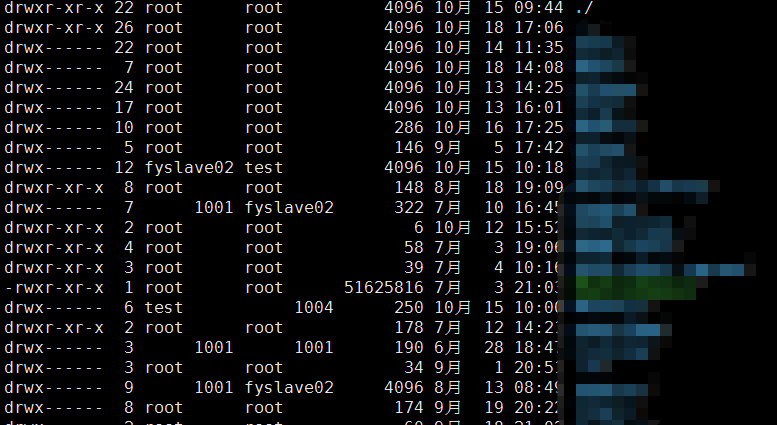Select the file size '250'

[409, 308]
